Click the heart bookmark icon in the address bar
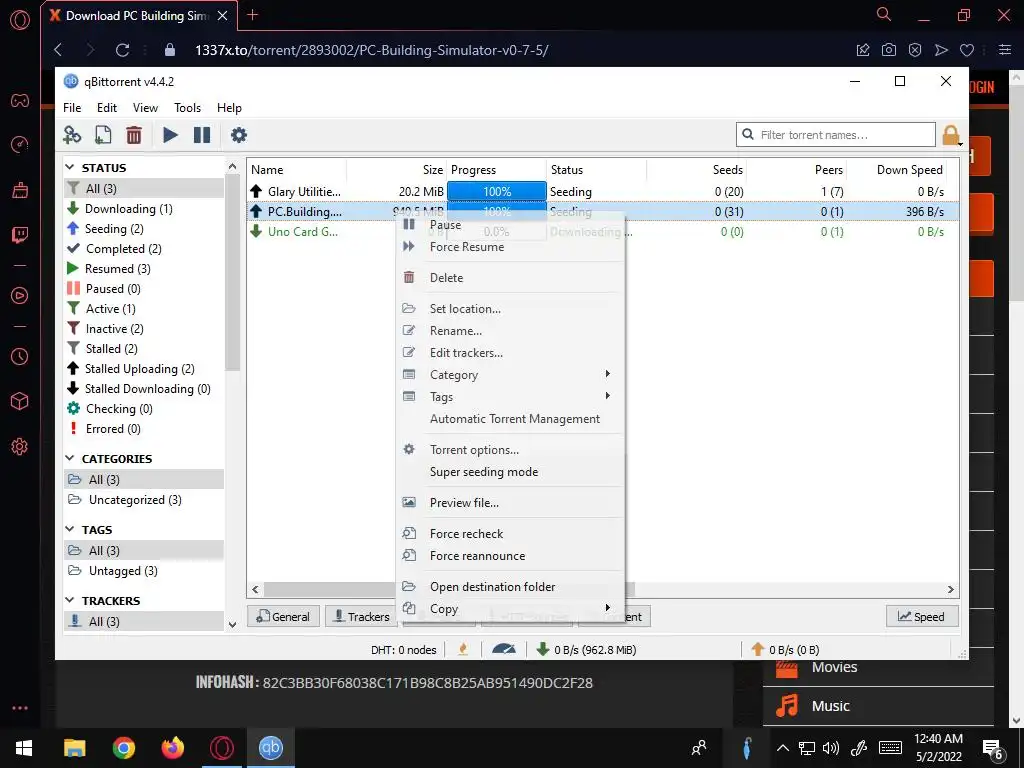This screenshot has width=1024, height=768. (967, 50)
